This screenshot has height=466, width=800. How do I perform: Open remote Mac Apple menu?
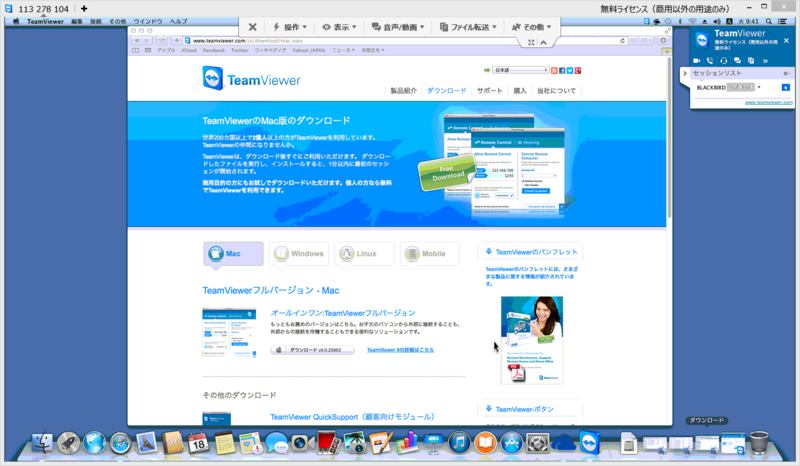click(16, 21)
